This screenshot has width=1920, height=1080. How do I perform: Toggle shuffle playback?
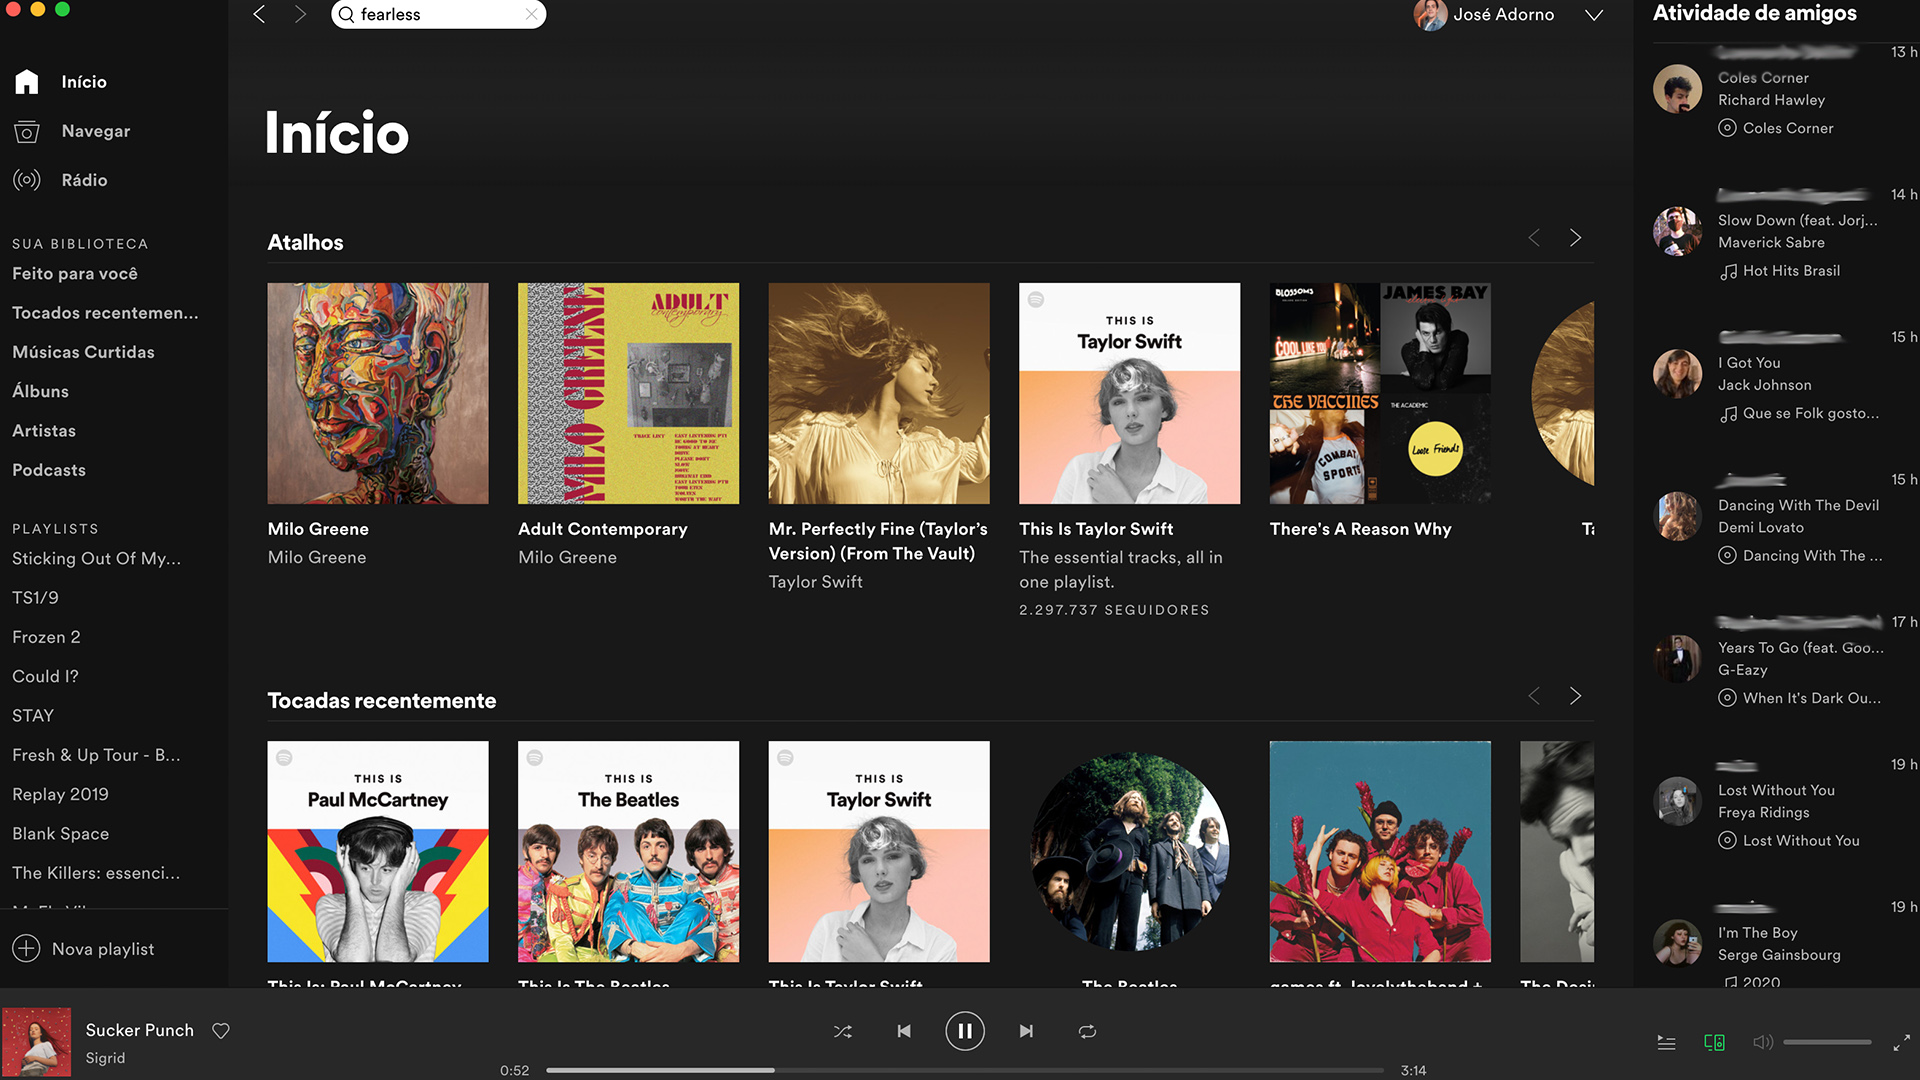[x=843, y=1031]
